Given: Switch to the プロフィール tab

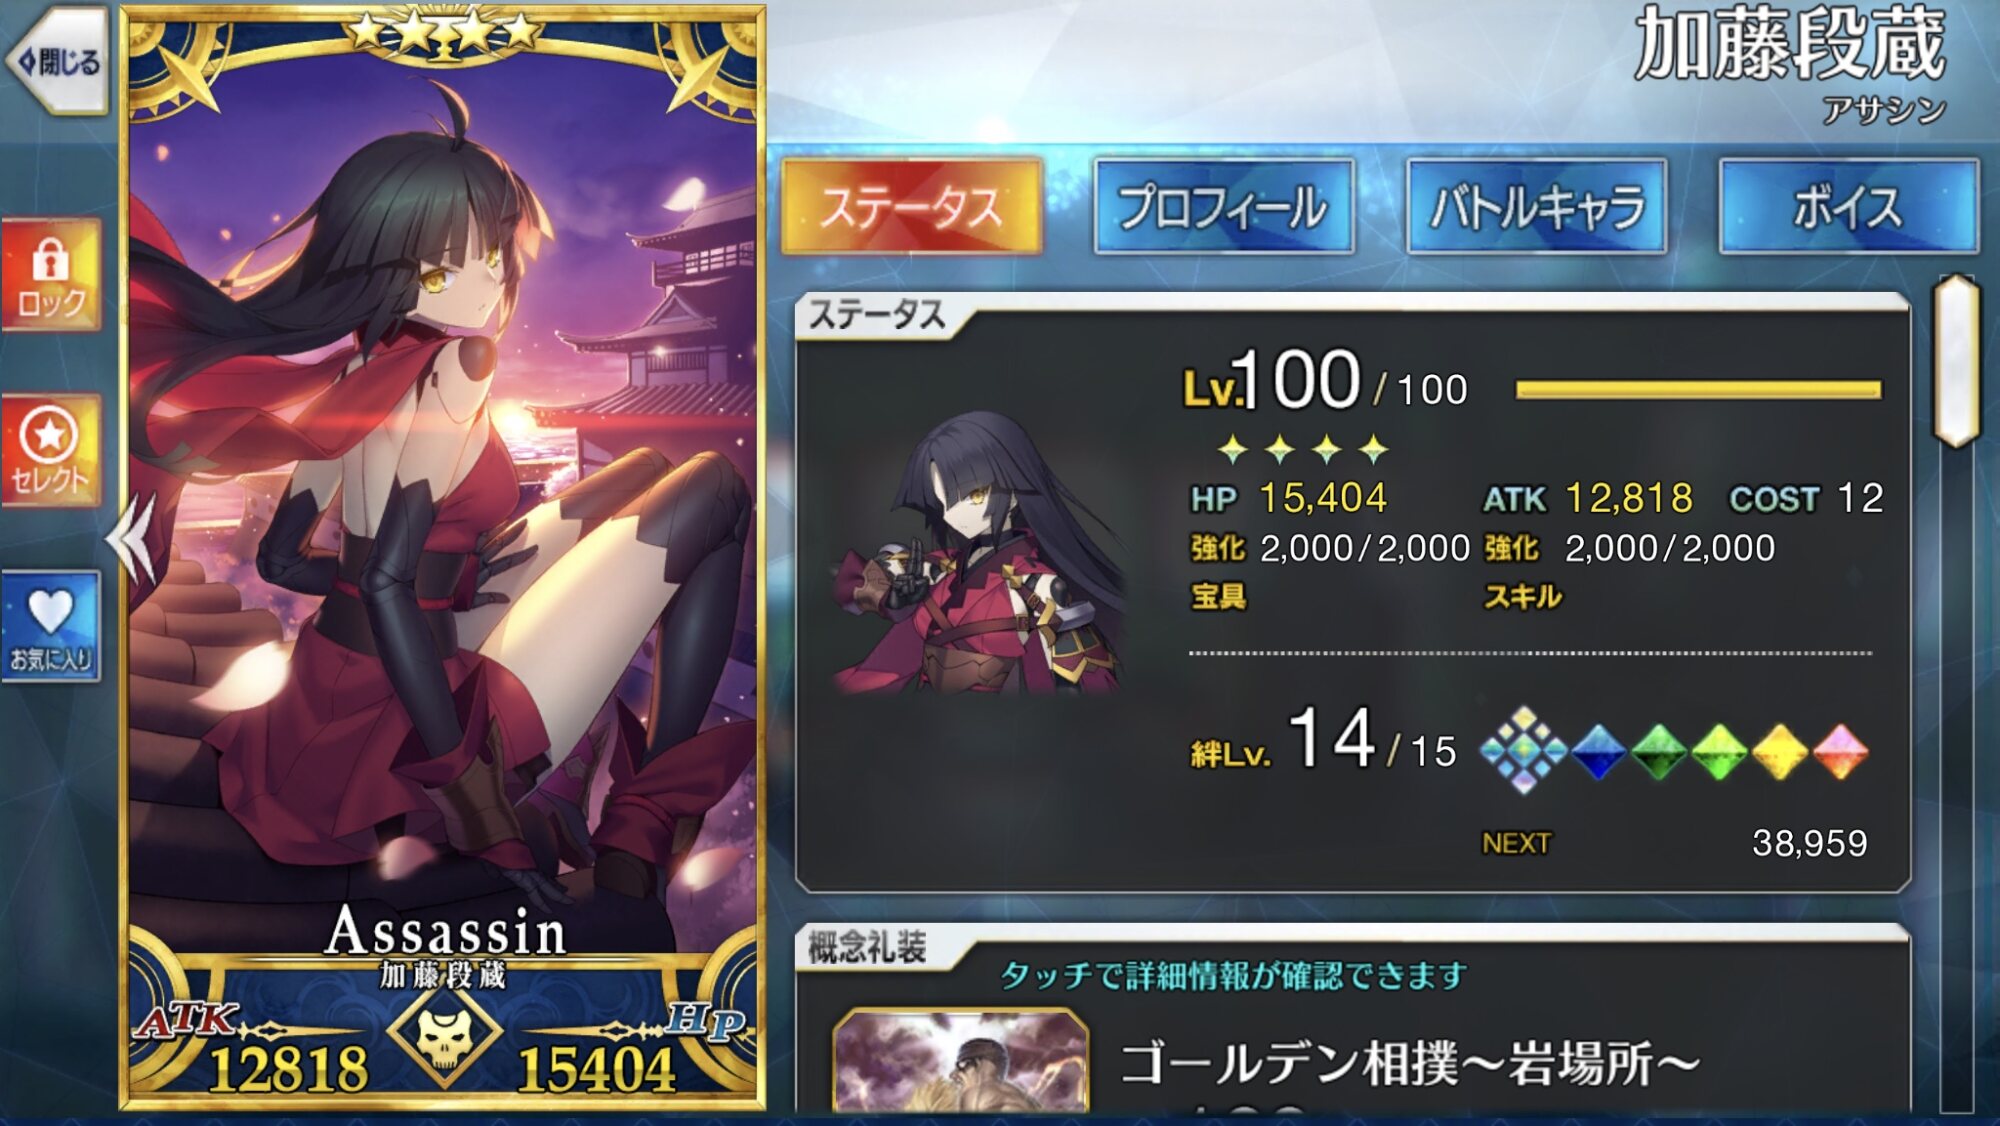Looking at the screenshot, I should coord(1224,207).
